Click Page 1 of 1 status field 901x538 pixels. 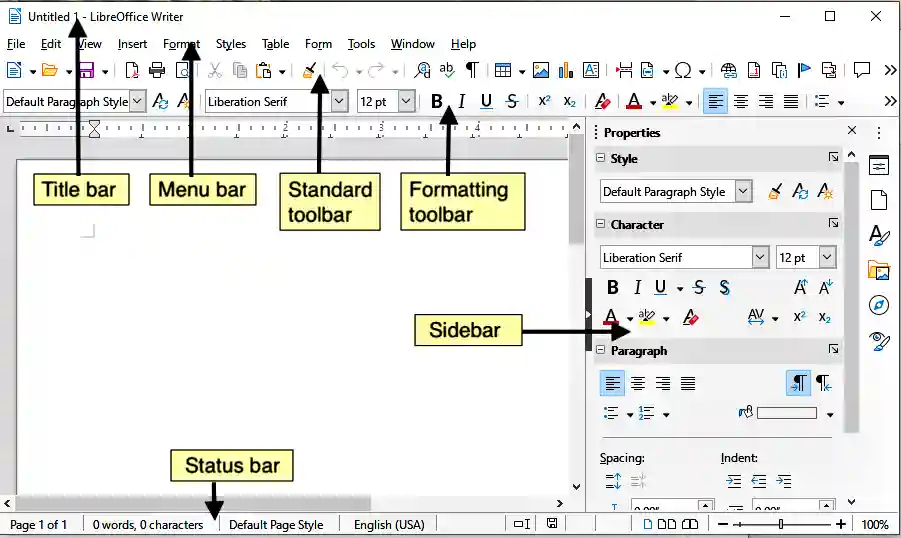coord(38,525)
